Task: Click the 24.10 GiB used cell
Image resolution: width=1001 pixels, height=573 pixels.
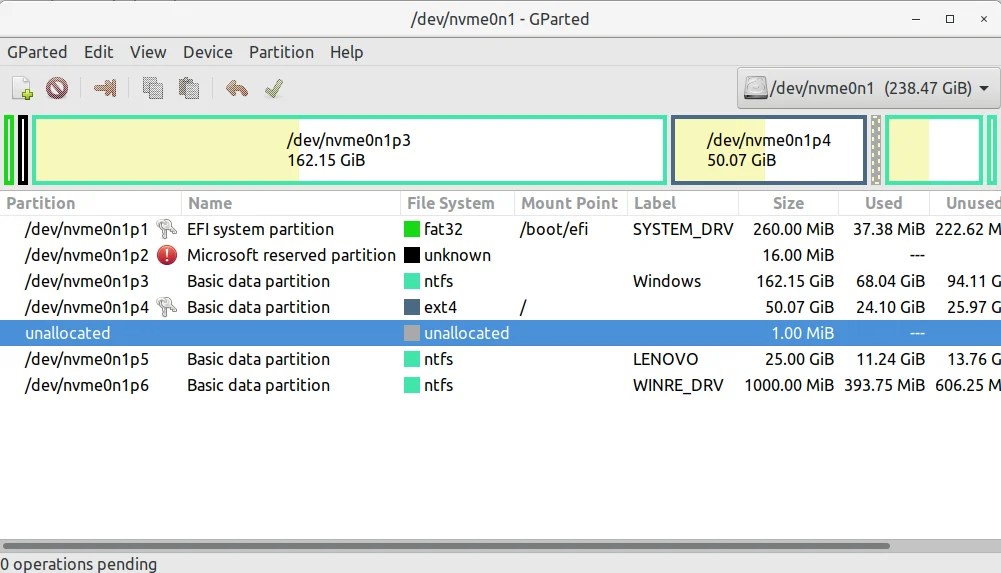Action: coord(890,307)
